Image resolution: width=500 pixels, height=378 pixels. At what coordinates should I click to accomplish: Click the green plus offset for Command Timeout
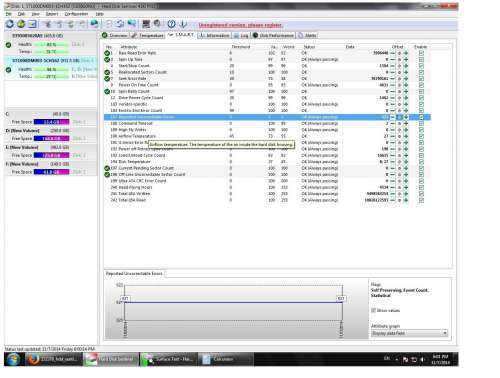click(x=406, y=123)
